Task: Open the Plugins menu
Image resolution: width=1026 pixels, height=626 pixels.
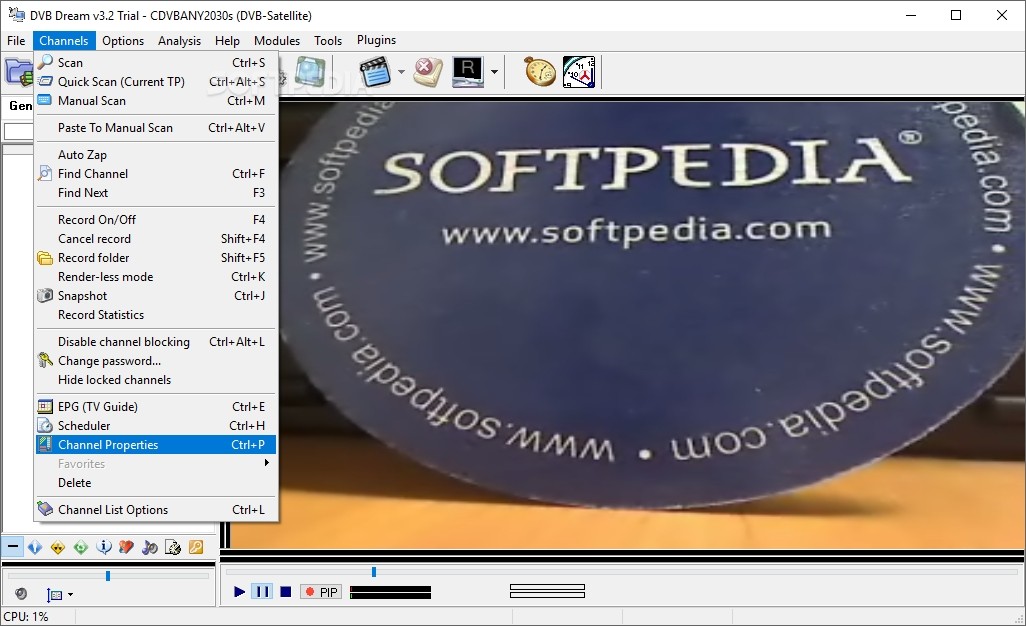Action: click(x=376, y=40)
